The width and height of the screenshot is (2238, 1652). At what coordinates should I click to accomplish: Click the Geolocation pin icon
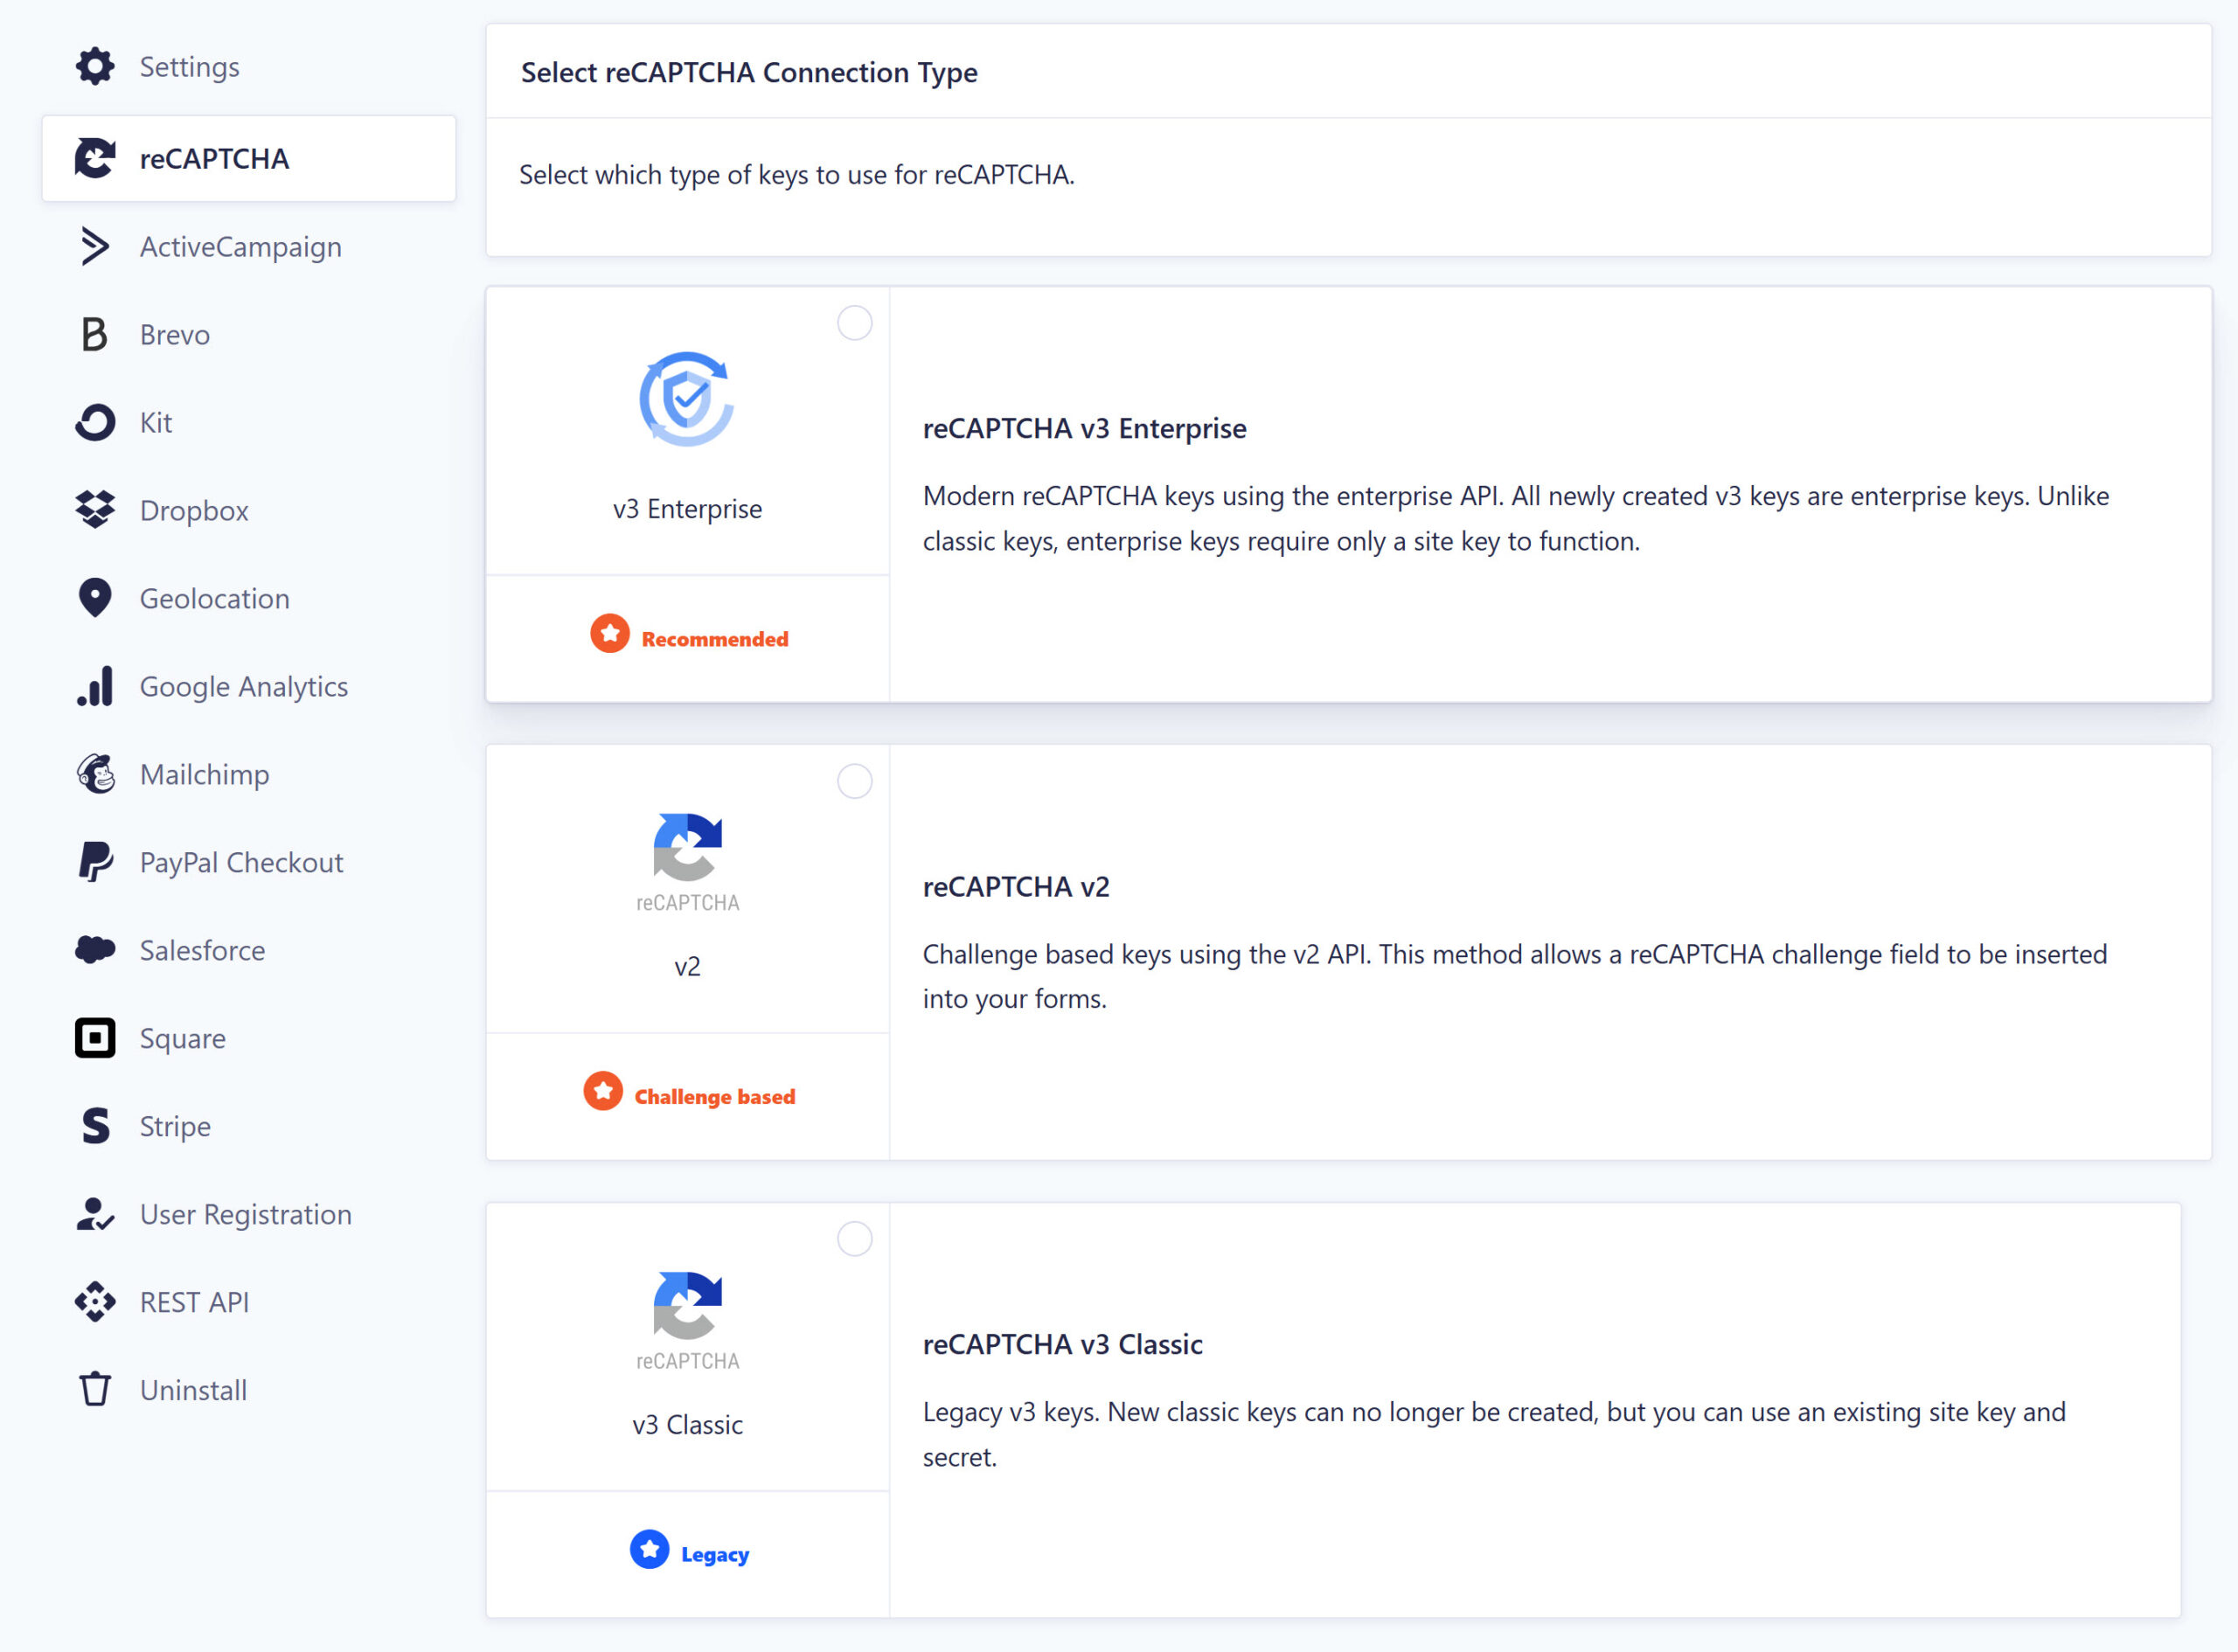pyautogui.click(x=95, y=598)
